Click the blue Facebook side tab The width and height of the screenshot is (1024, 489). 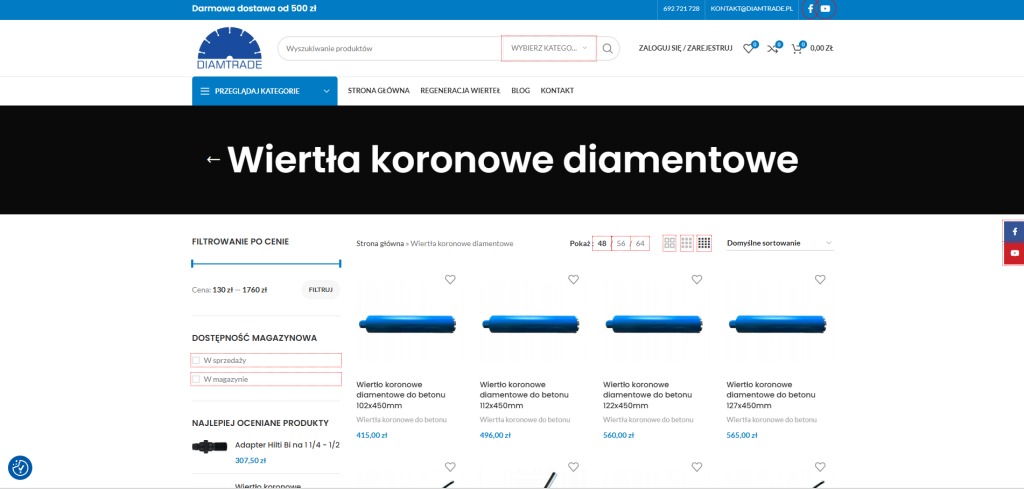pos(1014,232)
